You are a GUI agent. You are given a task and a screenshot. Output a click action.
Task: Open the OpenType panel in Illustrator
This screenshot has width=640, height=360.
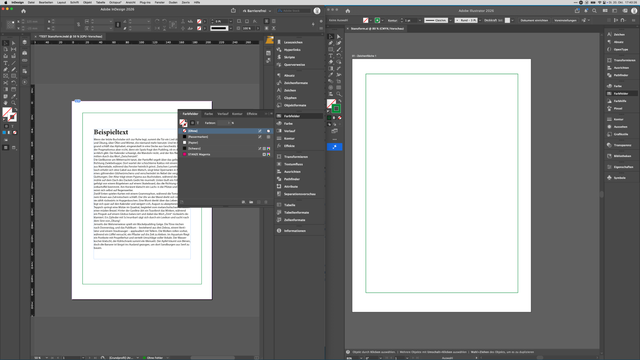pyautogui.click(x=620, y=49)
